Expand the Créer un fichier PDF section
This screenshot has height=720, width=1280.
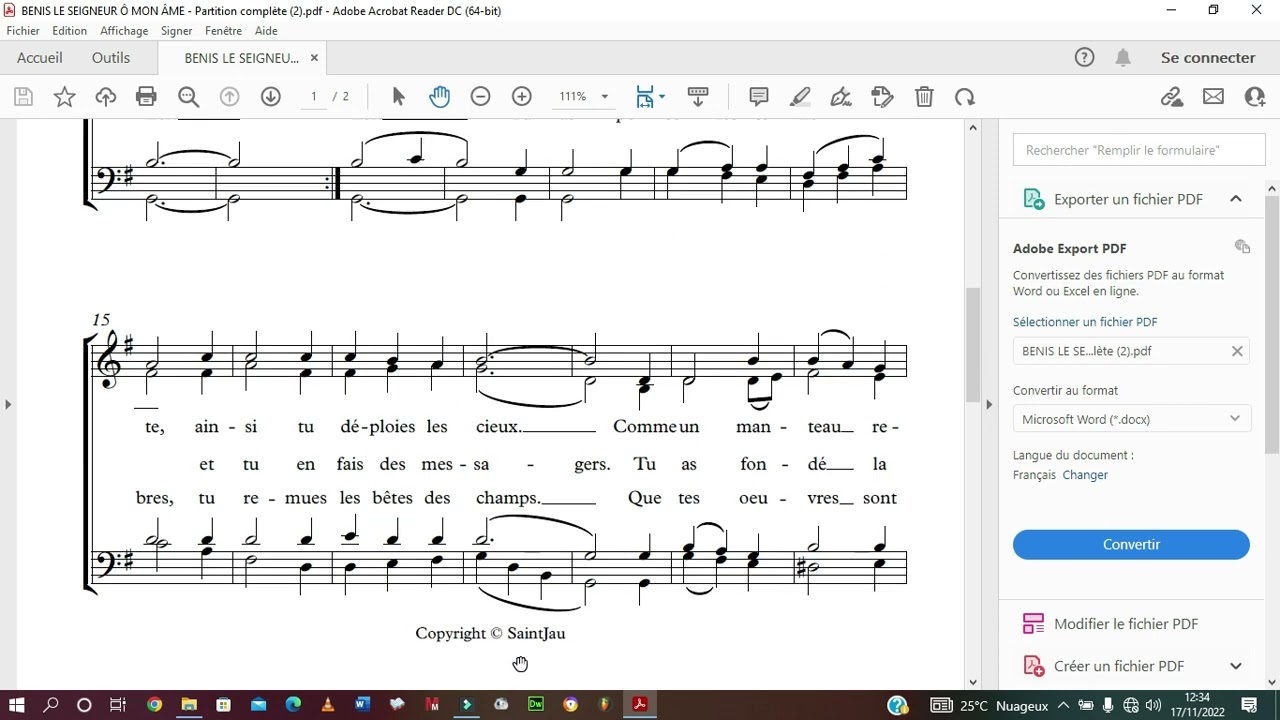[1236, 666]
